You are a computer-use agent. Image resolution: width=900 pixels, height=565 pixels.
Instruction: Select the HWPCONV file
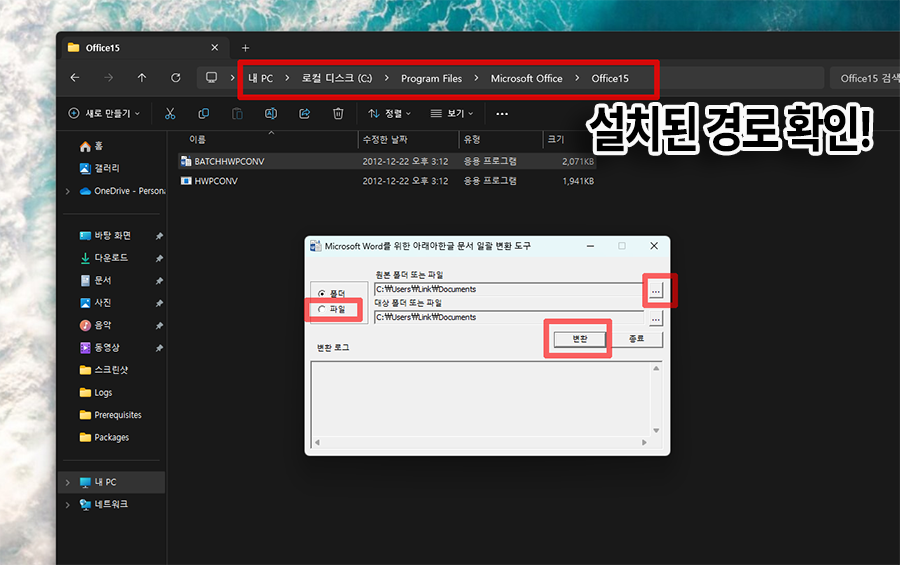[387, 181]
